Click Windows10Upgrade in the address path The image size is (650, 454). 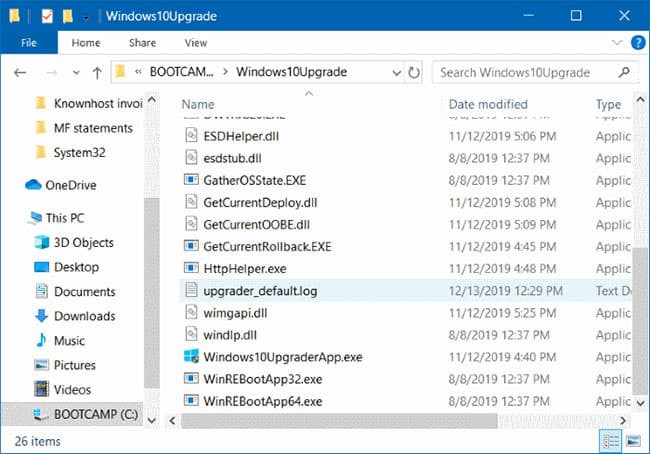(291, 72)
